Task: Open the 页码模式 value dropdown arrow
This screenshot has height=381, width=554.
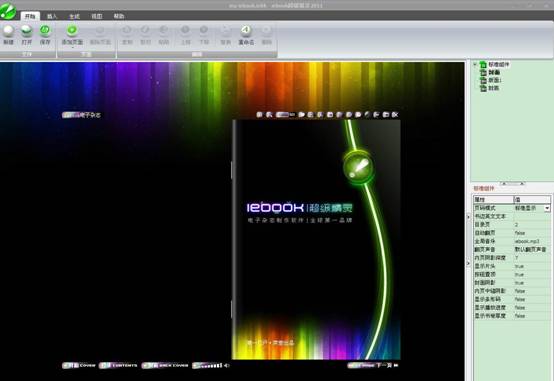Action: click(x=547, y=208)
